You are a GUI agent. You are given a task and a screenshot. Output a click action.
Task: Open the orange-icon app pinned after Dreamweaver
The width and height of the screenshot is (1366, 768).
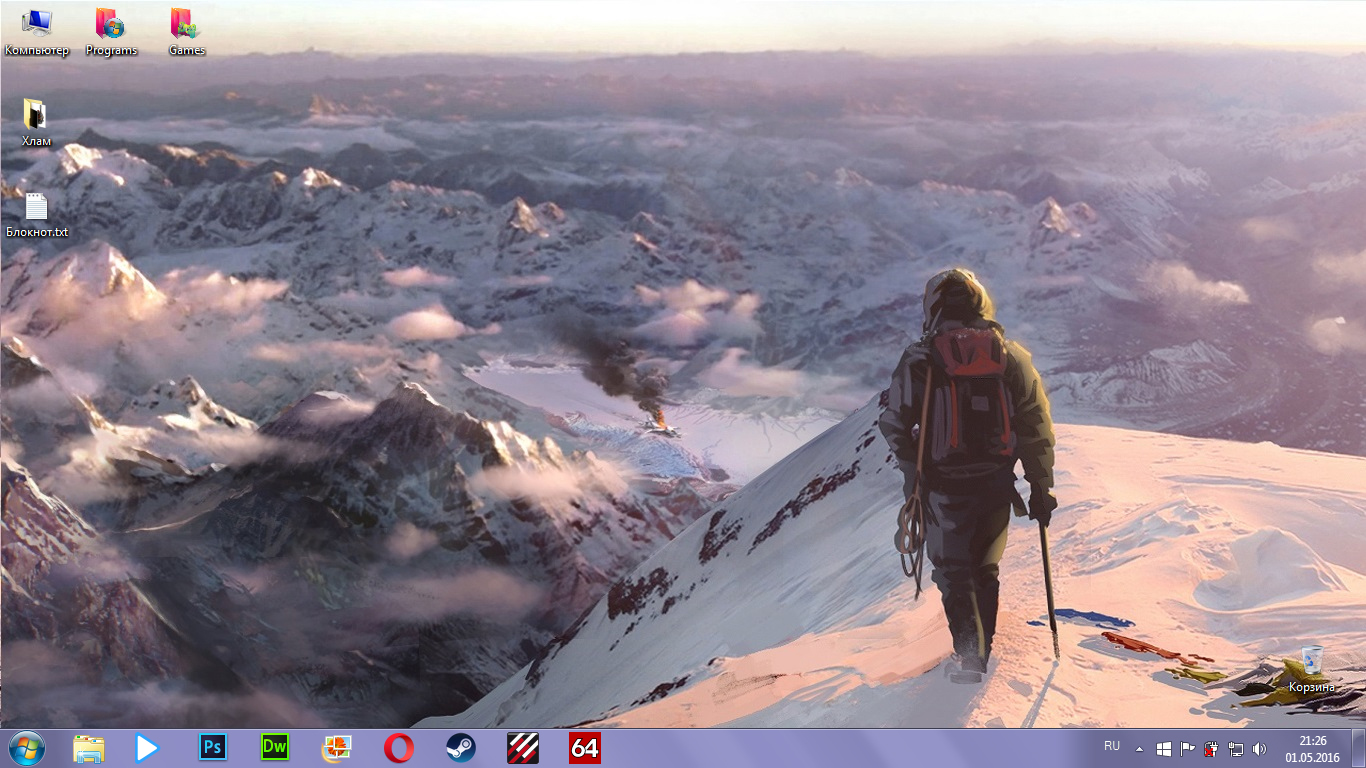tap(337, 748)
